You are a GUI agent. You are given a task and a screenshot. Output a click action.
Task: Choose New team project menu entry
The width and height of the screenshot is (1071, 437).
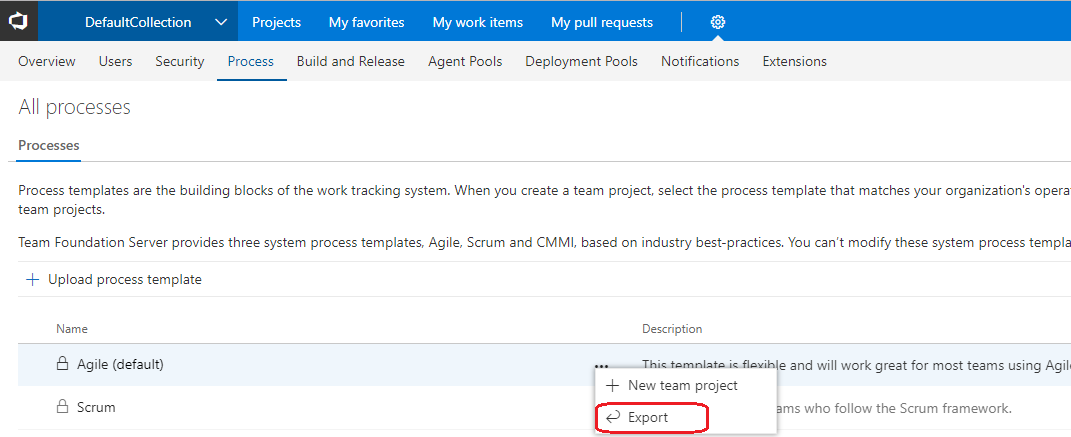click(683, 385)
